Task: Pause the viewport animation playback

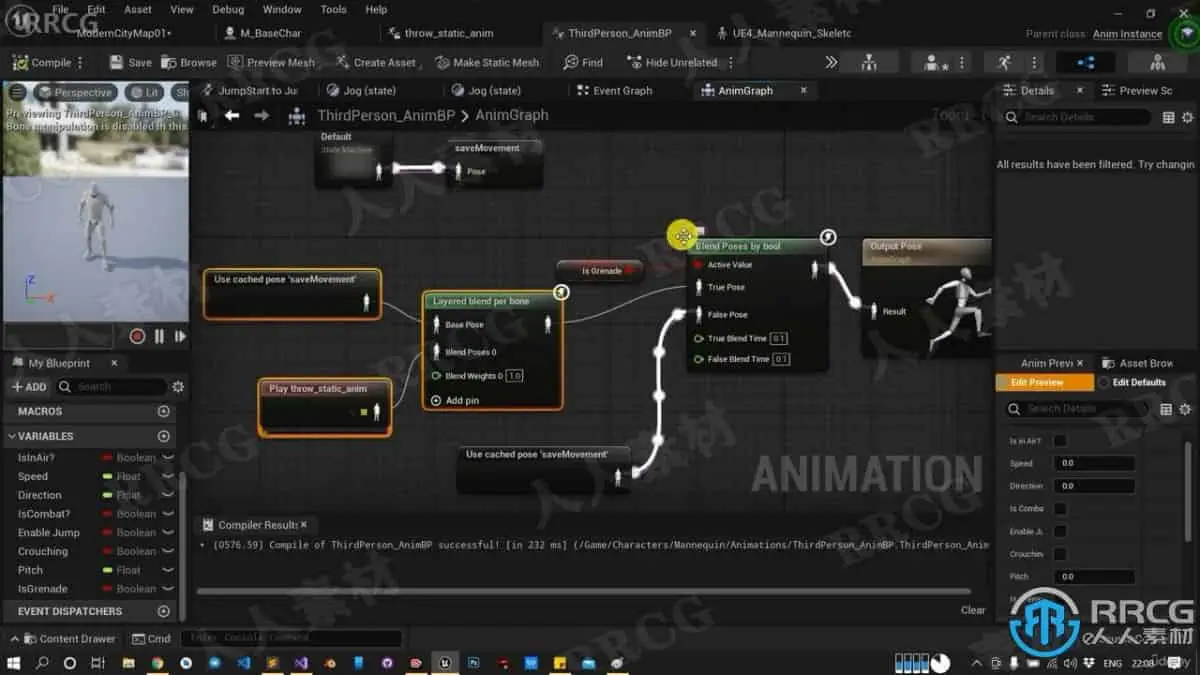Action: [160, 337]
